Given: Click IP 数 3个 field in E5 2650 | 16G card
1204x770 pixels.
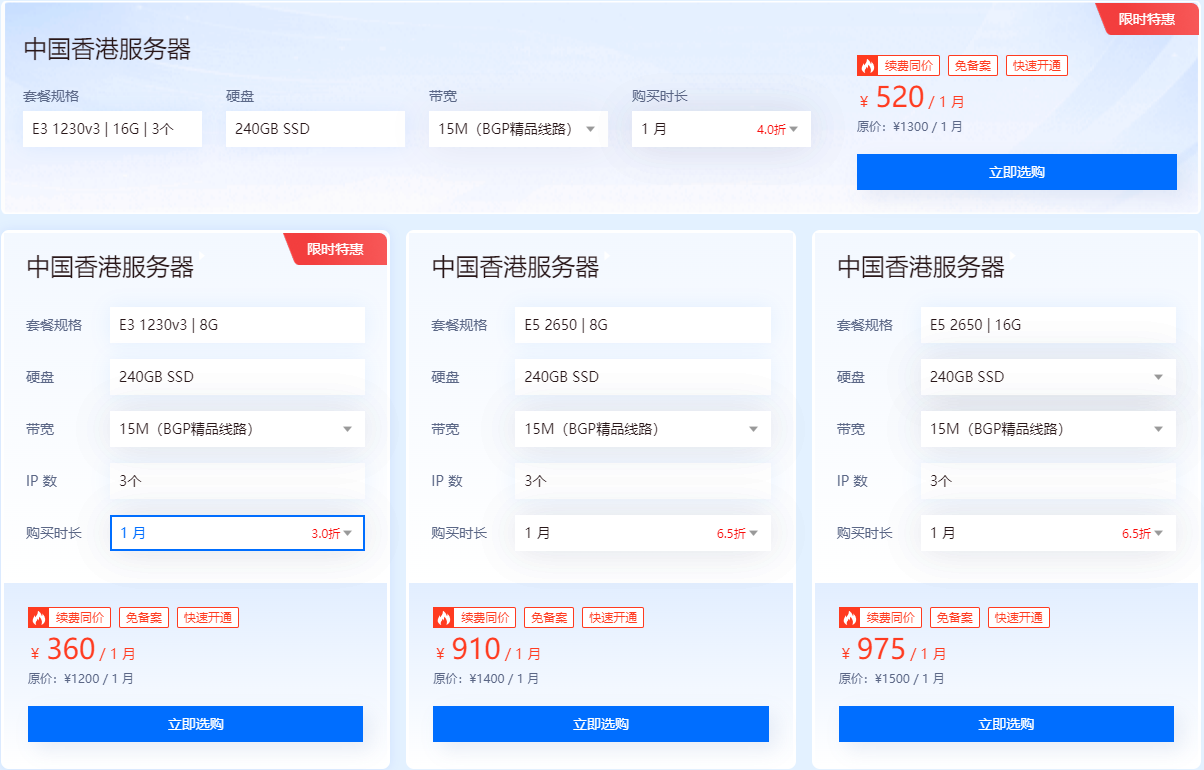Looking at the screenshot, I should click(x=1048, y=481).
